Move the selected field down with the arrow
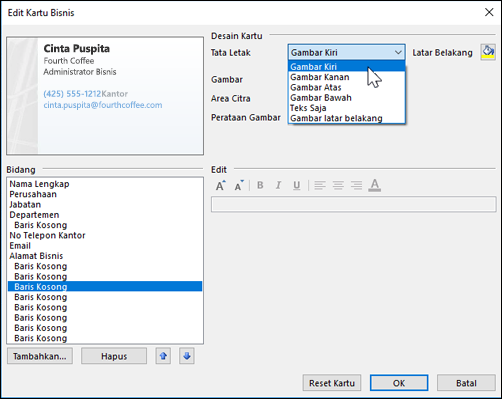This screenshot has width=502, height=399. (x=187, y=356)
